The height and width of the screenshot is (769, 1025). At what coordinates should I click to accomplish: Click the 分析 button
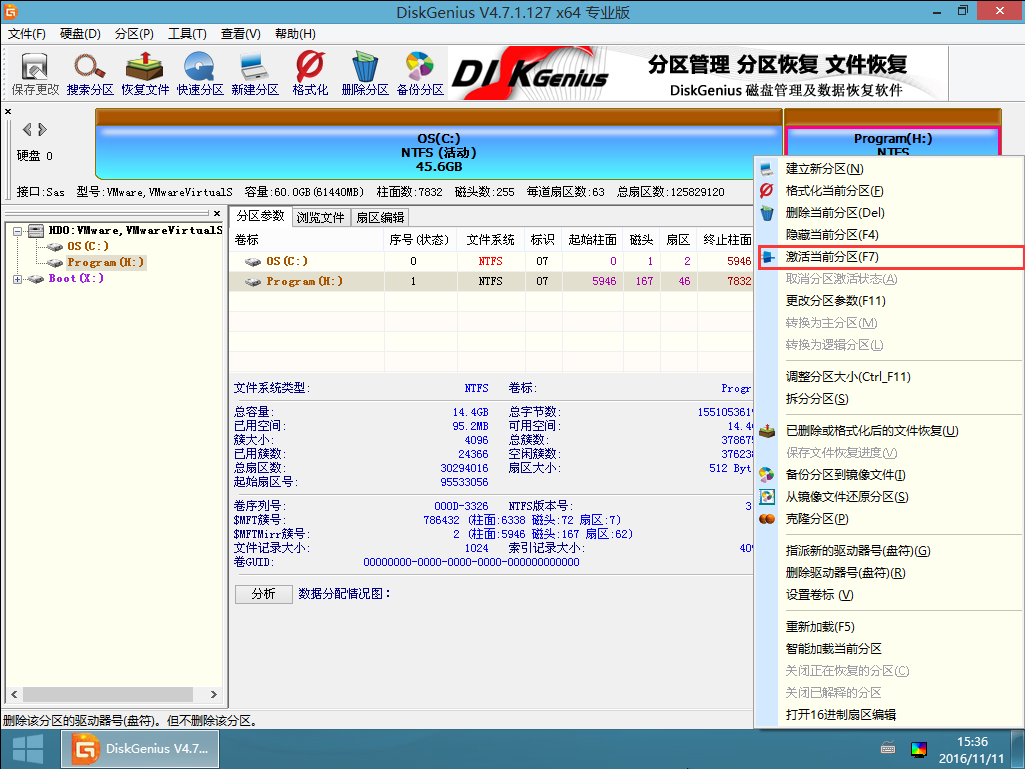click(x=263, y=594)
